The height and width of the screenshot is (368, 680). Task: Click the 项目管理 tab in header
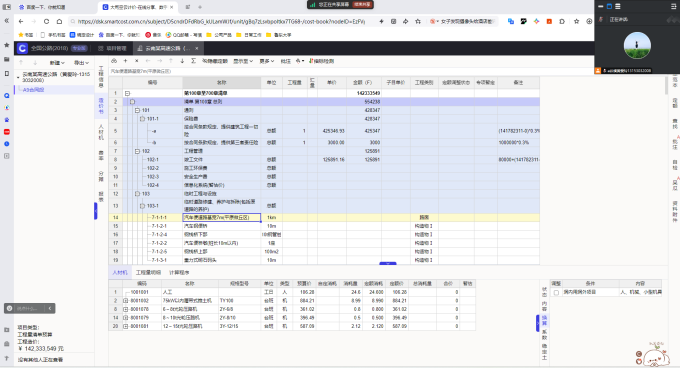[x=113, y=48]
